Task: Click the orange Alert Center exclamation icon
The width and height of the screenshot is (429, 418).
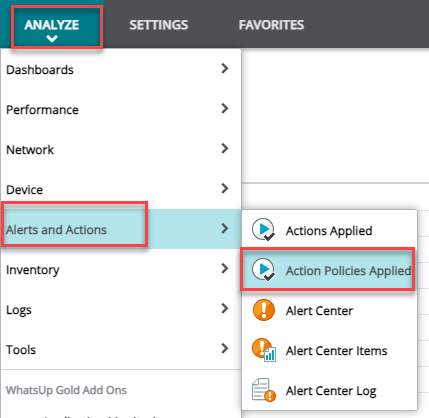Action: pos(264,310)
